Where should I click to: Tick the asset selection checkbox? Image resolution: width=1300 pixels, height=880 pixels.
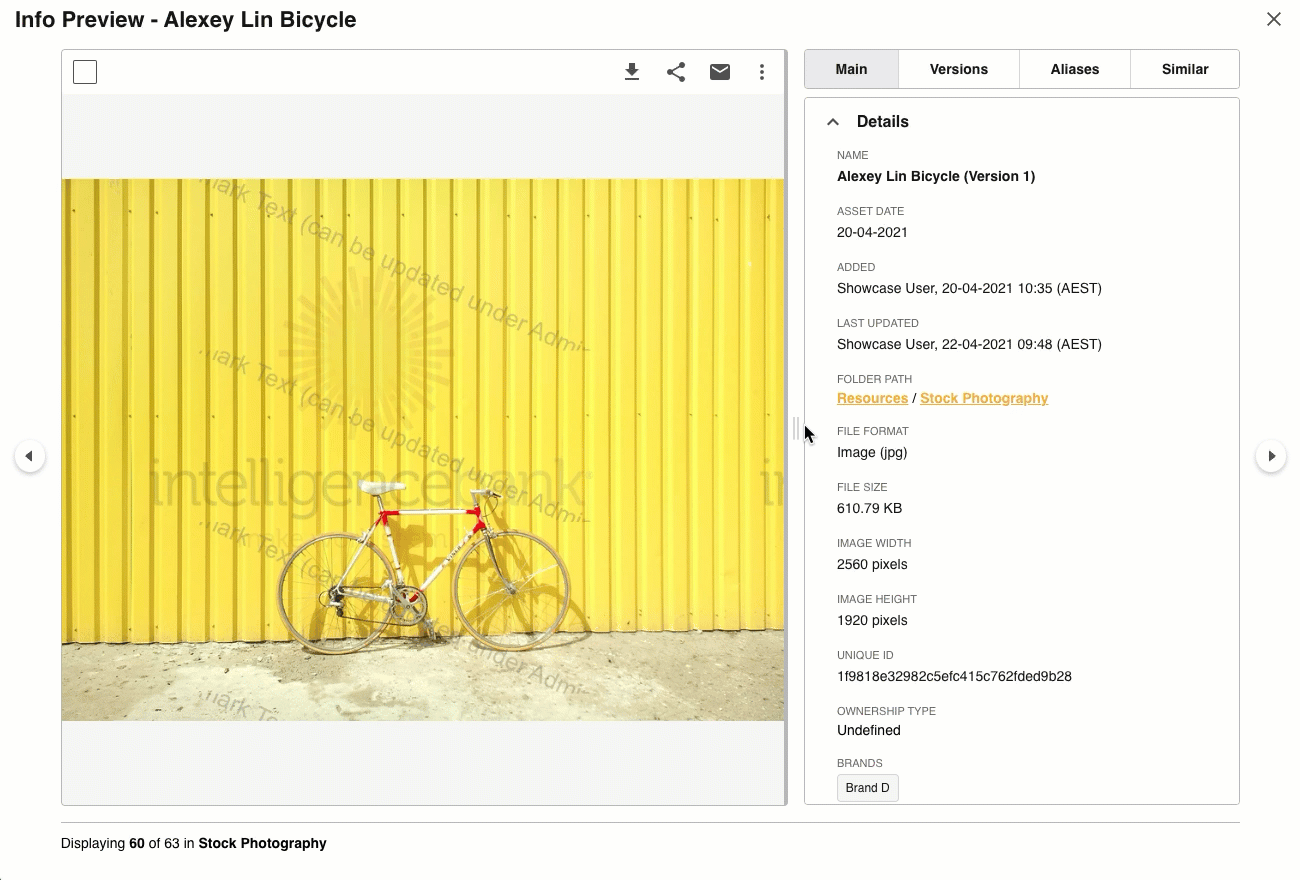click(85, 72)
